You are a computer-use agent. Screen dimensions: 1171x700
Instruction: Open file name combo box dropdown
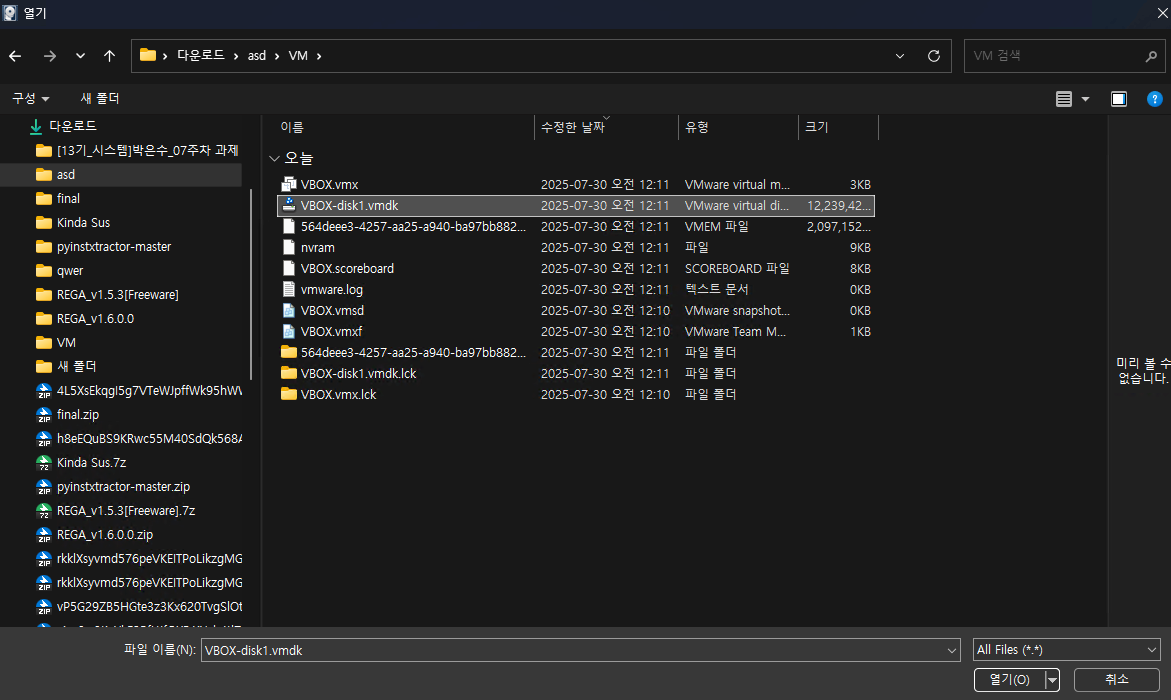point(951,651)
